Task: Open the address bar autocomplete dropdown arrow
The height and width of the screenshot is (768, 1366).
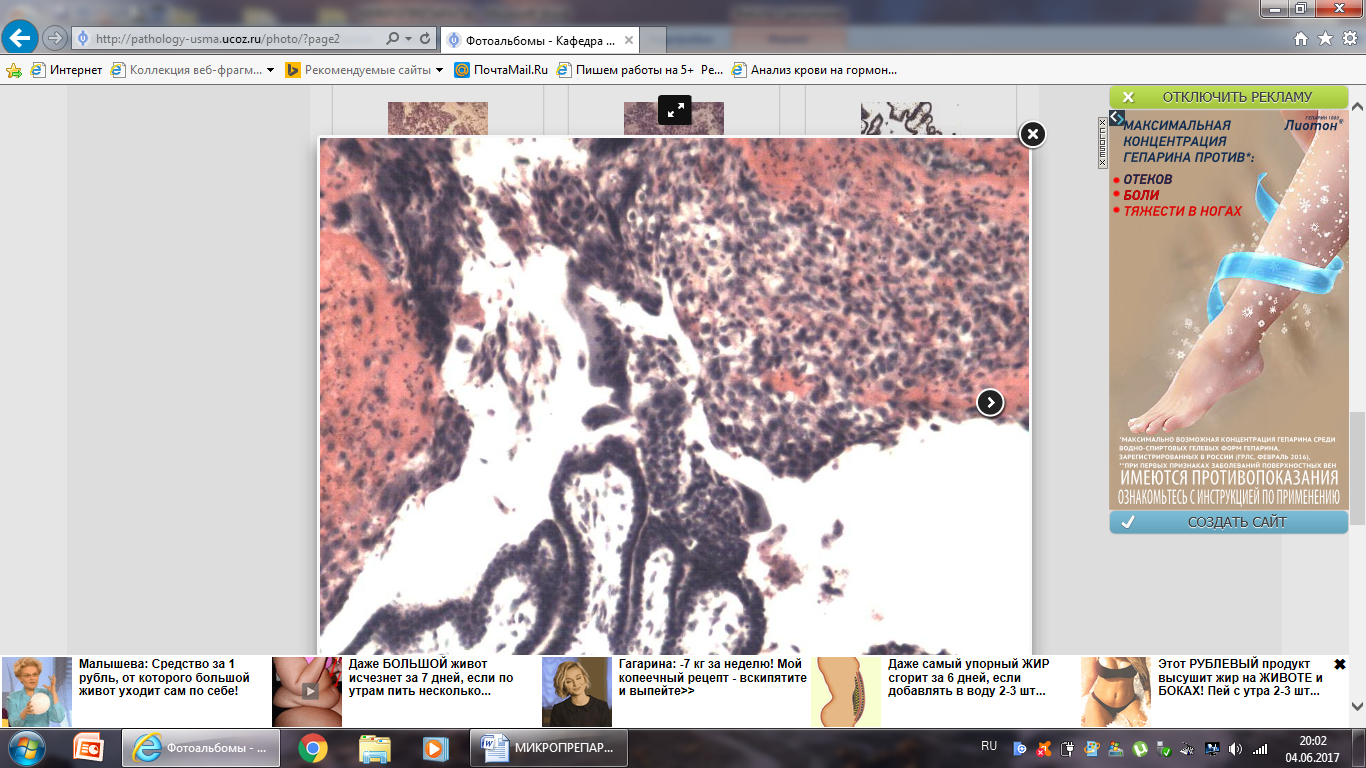Action: 408,39
